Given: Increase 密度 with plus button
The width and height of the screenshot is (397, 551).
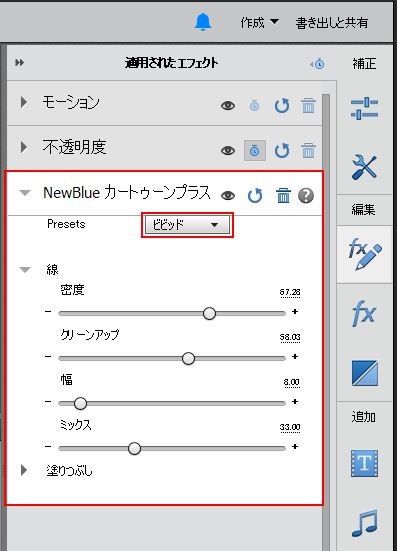Looking at the screenshot, I should point(295,311).
